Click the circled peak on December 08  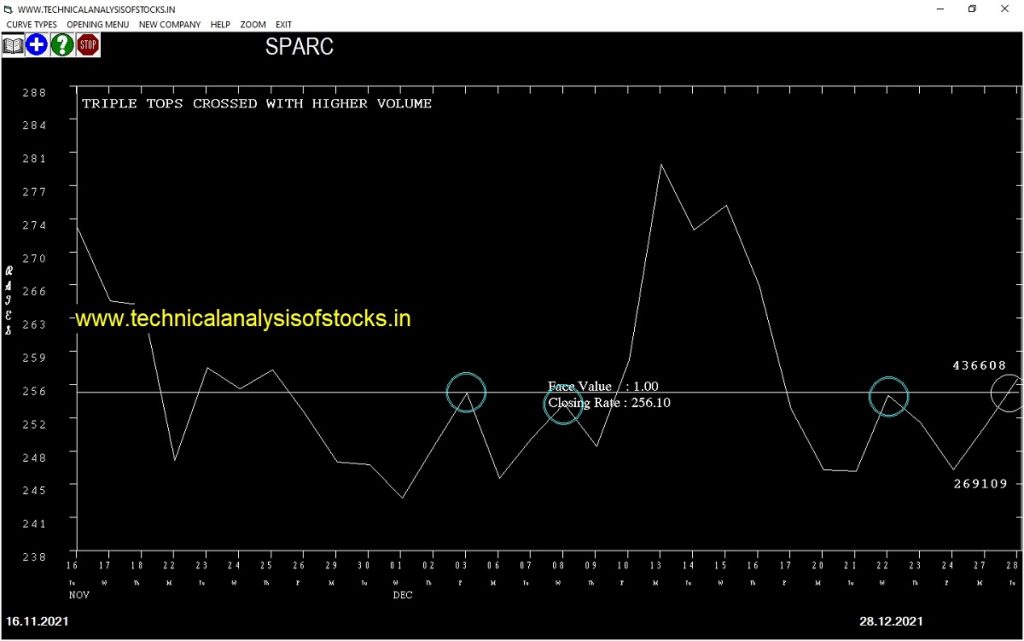click(562, 404)
